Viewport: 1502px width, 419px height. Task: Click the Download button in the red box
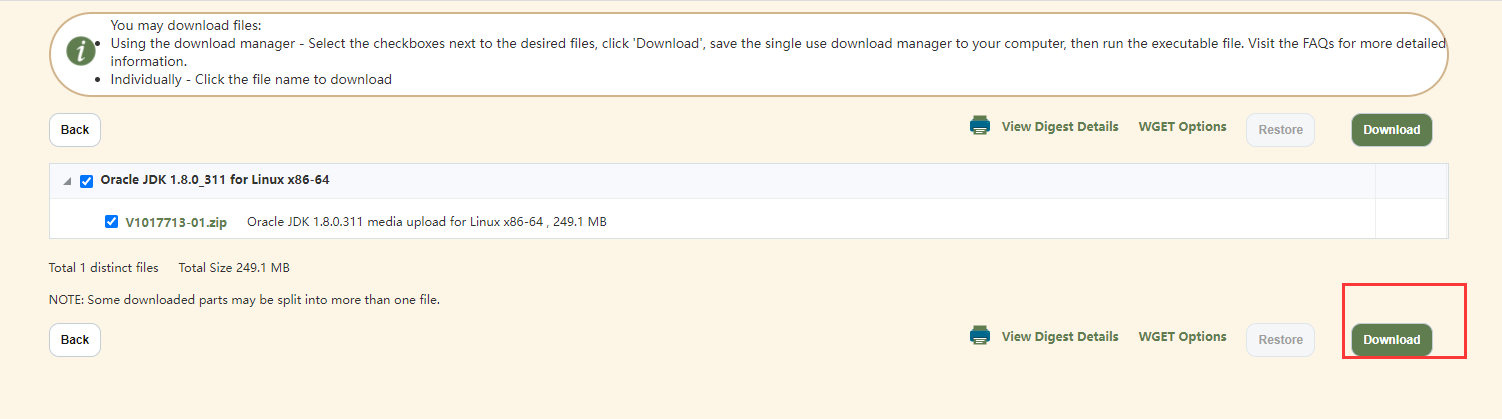pos(1391,340)
